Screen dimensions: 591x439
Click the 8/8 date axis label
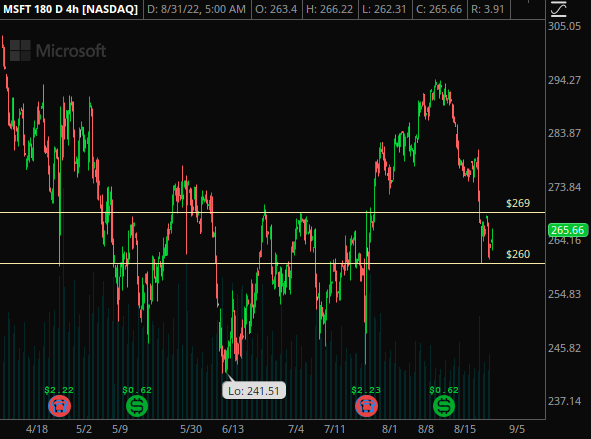click(426, 429)
